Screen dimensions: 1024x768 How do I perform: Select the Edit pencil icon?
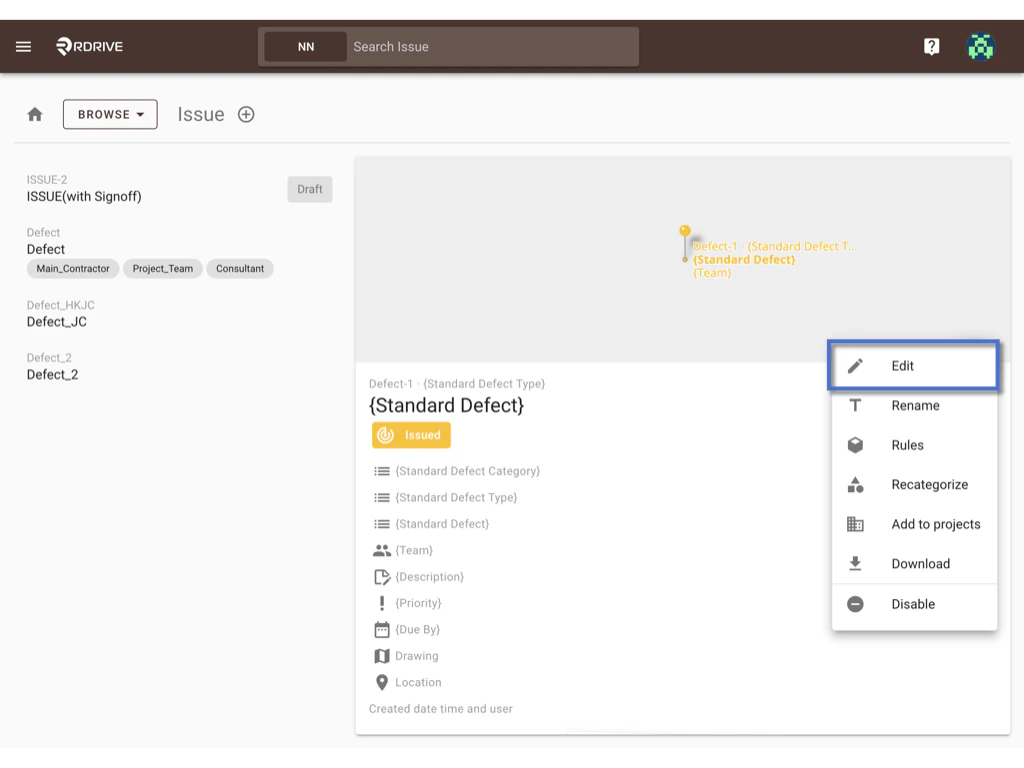pyautogui.click(x=856, y=365)
